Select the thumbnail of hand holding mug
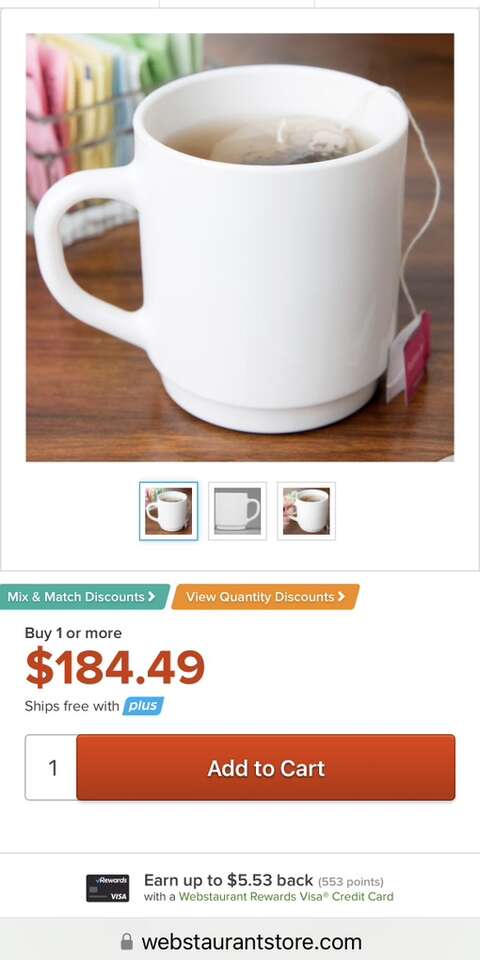480x960 pixels. pyautogui.click(x=306, y=511)
